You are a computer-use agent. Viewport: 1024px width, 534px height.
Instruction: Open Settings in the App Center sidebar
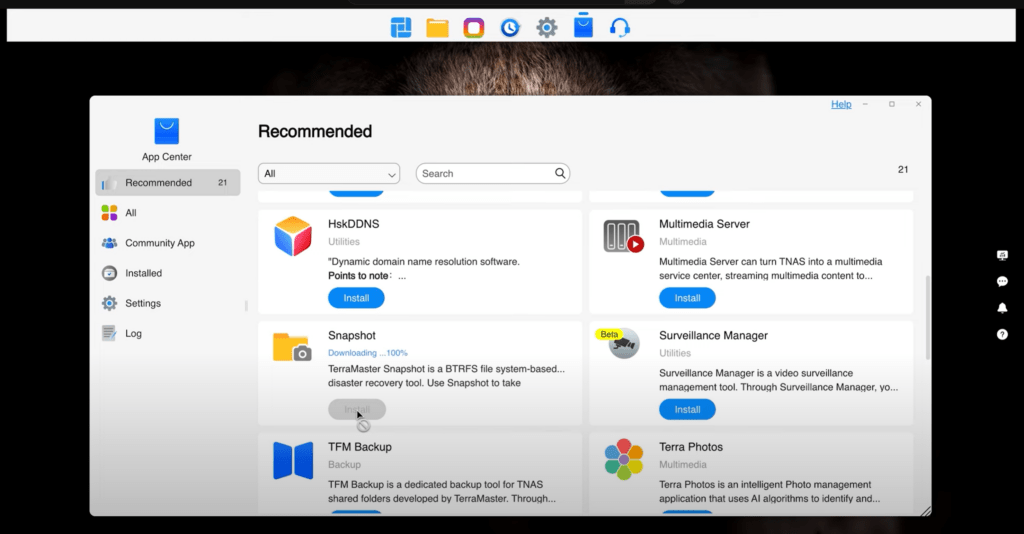click(x=142, y=303)
